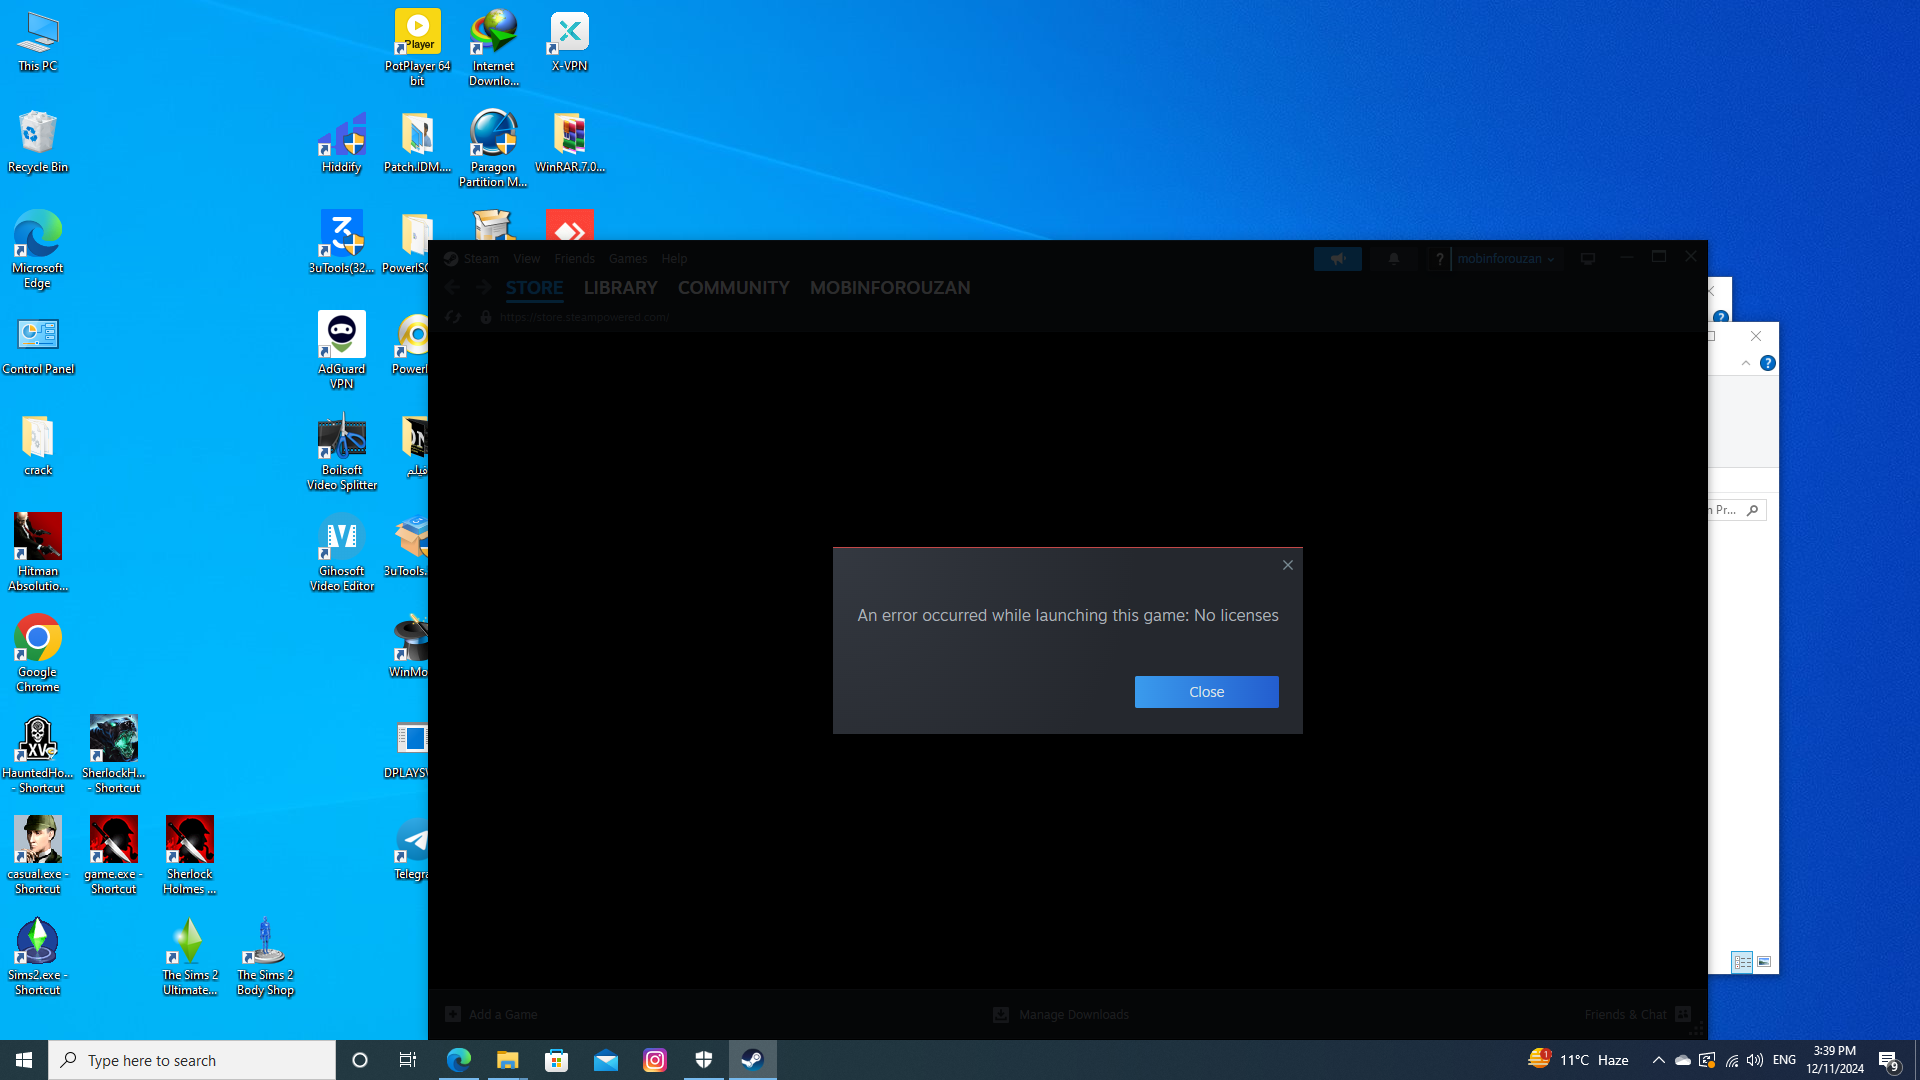Open the Friends menu in Steam

coord(574,259)
